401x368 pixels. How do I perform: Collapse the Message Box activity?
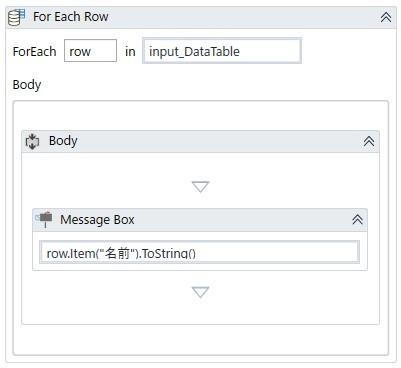pos(357,219)
